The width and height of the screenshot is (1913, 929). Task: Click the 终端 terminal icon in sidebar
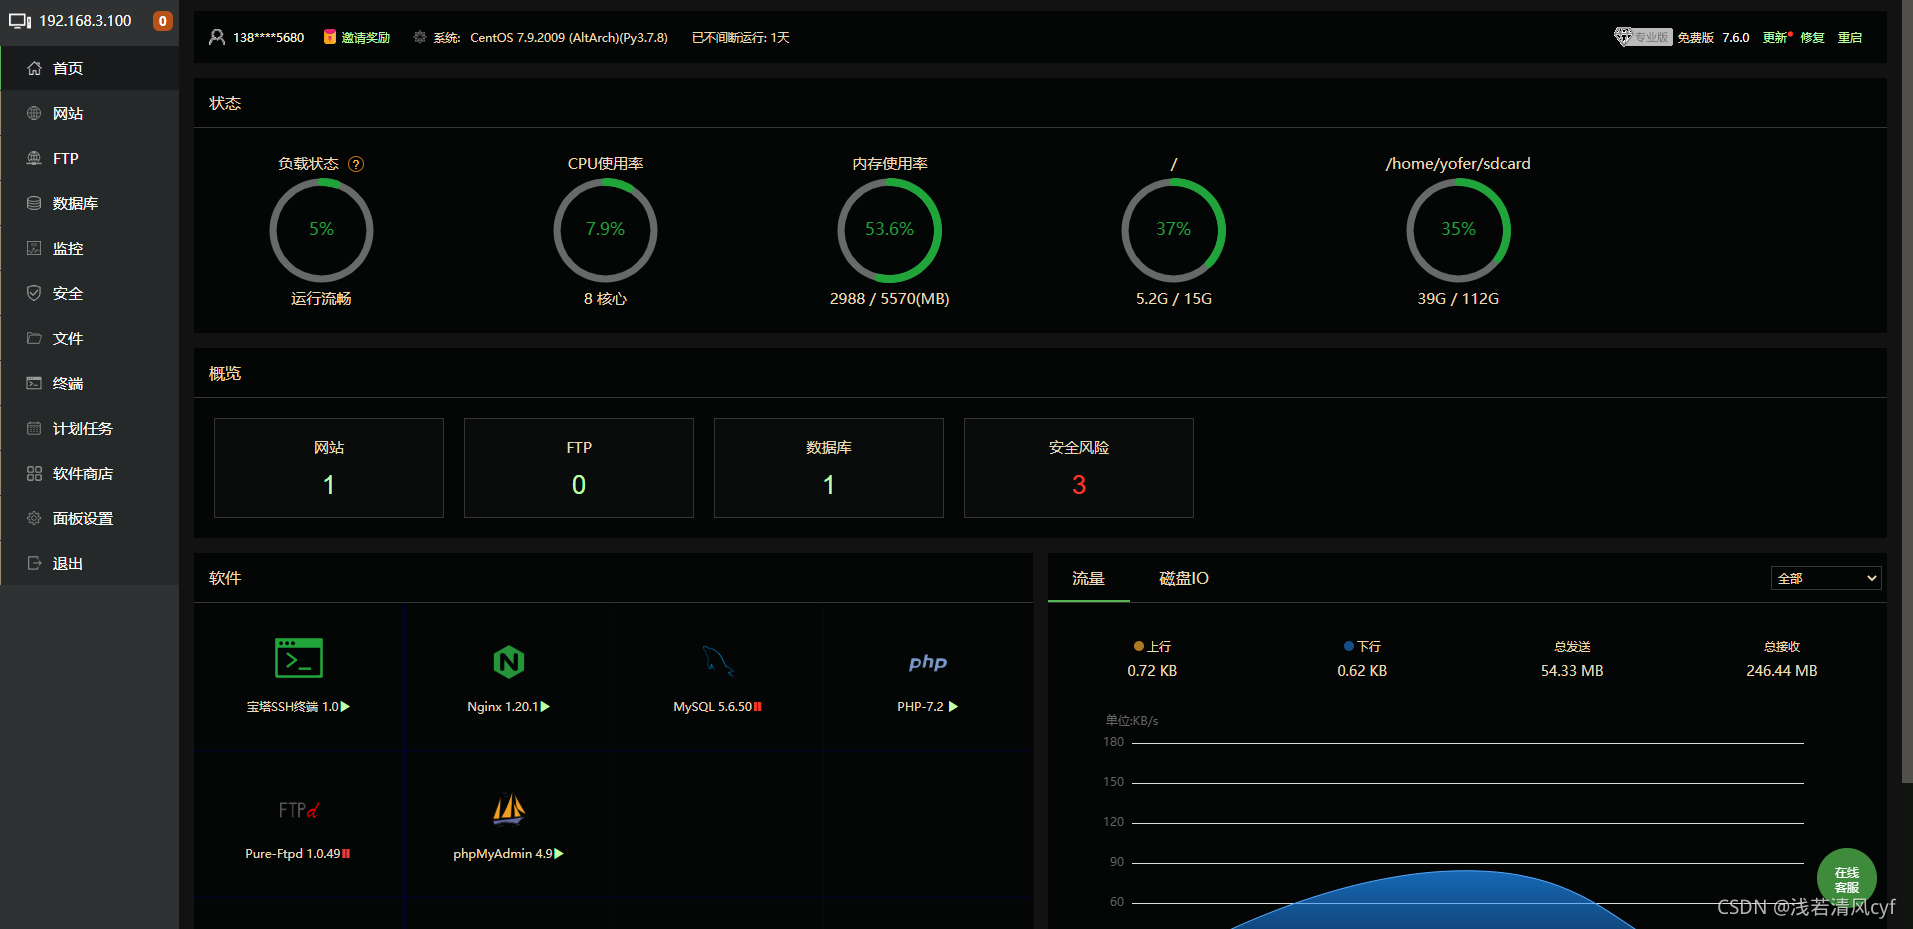(x=34, y=383)
